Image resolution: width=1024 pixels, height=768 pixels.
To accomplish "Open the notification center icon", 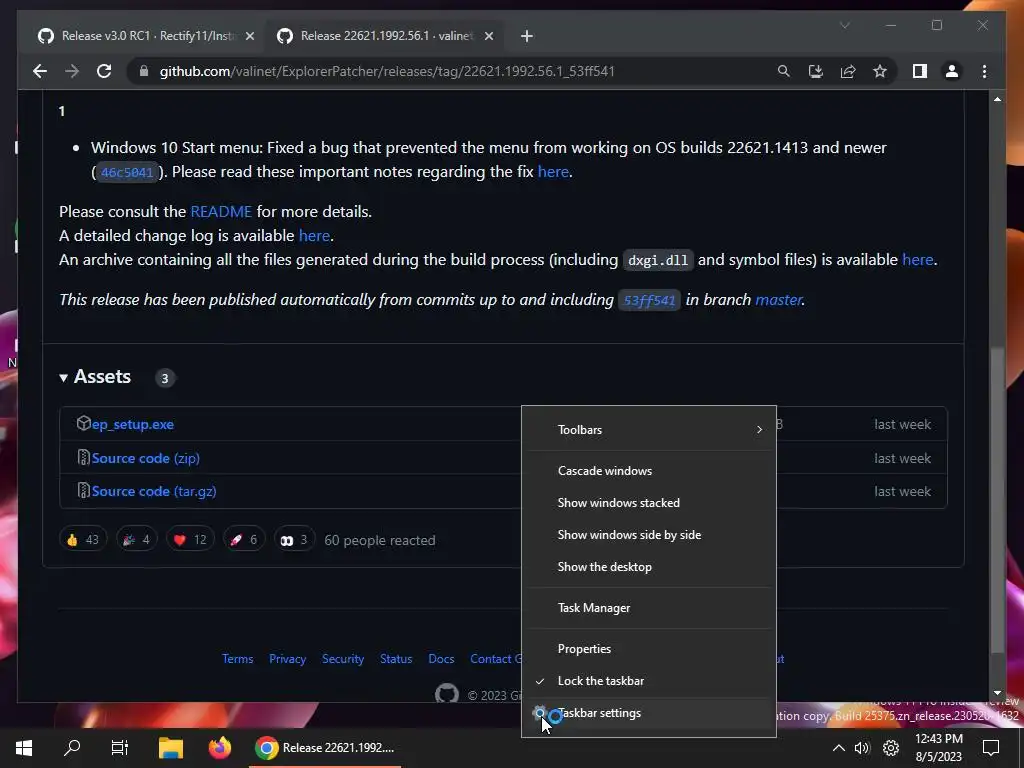I will (991, 748).
